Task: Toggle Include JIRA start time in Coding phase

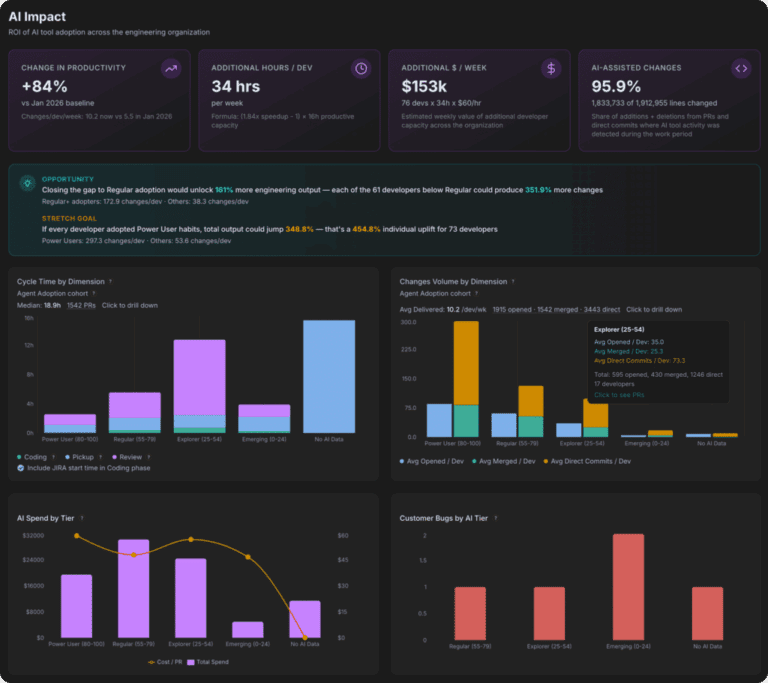Action: 21,468
